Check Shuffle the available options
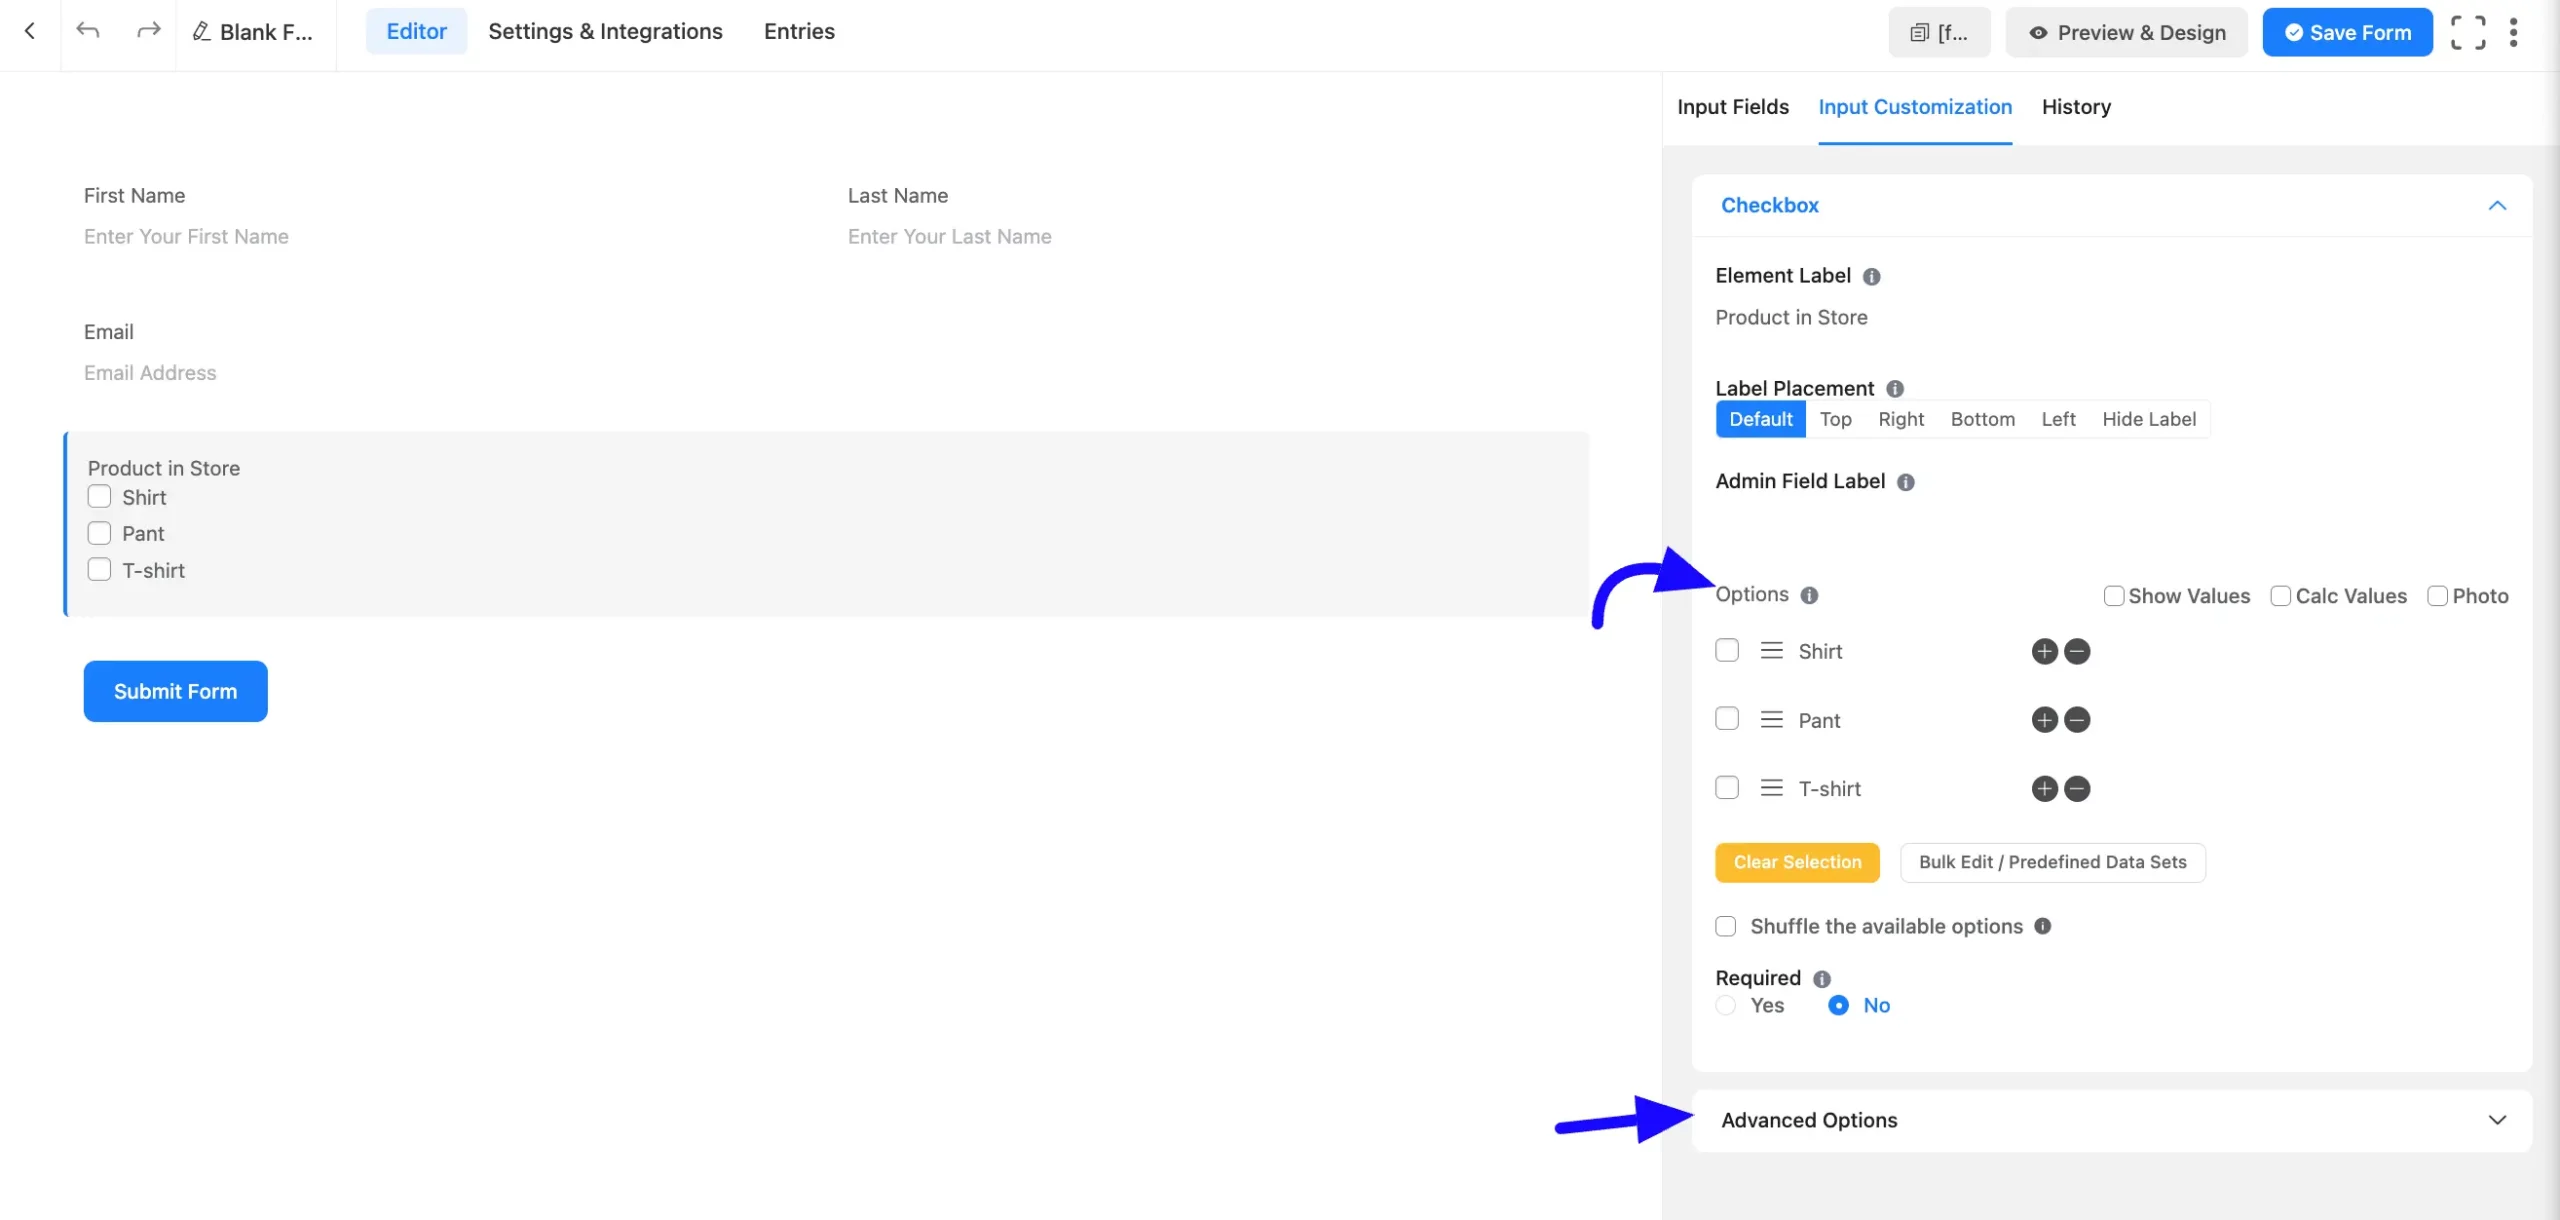This screenshot has height=1220, width=2560. [x=1726, y=926]
